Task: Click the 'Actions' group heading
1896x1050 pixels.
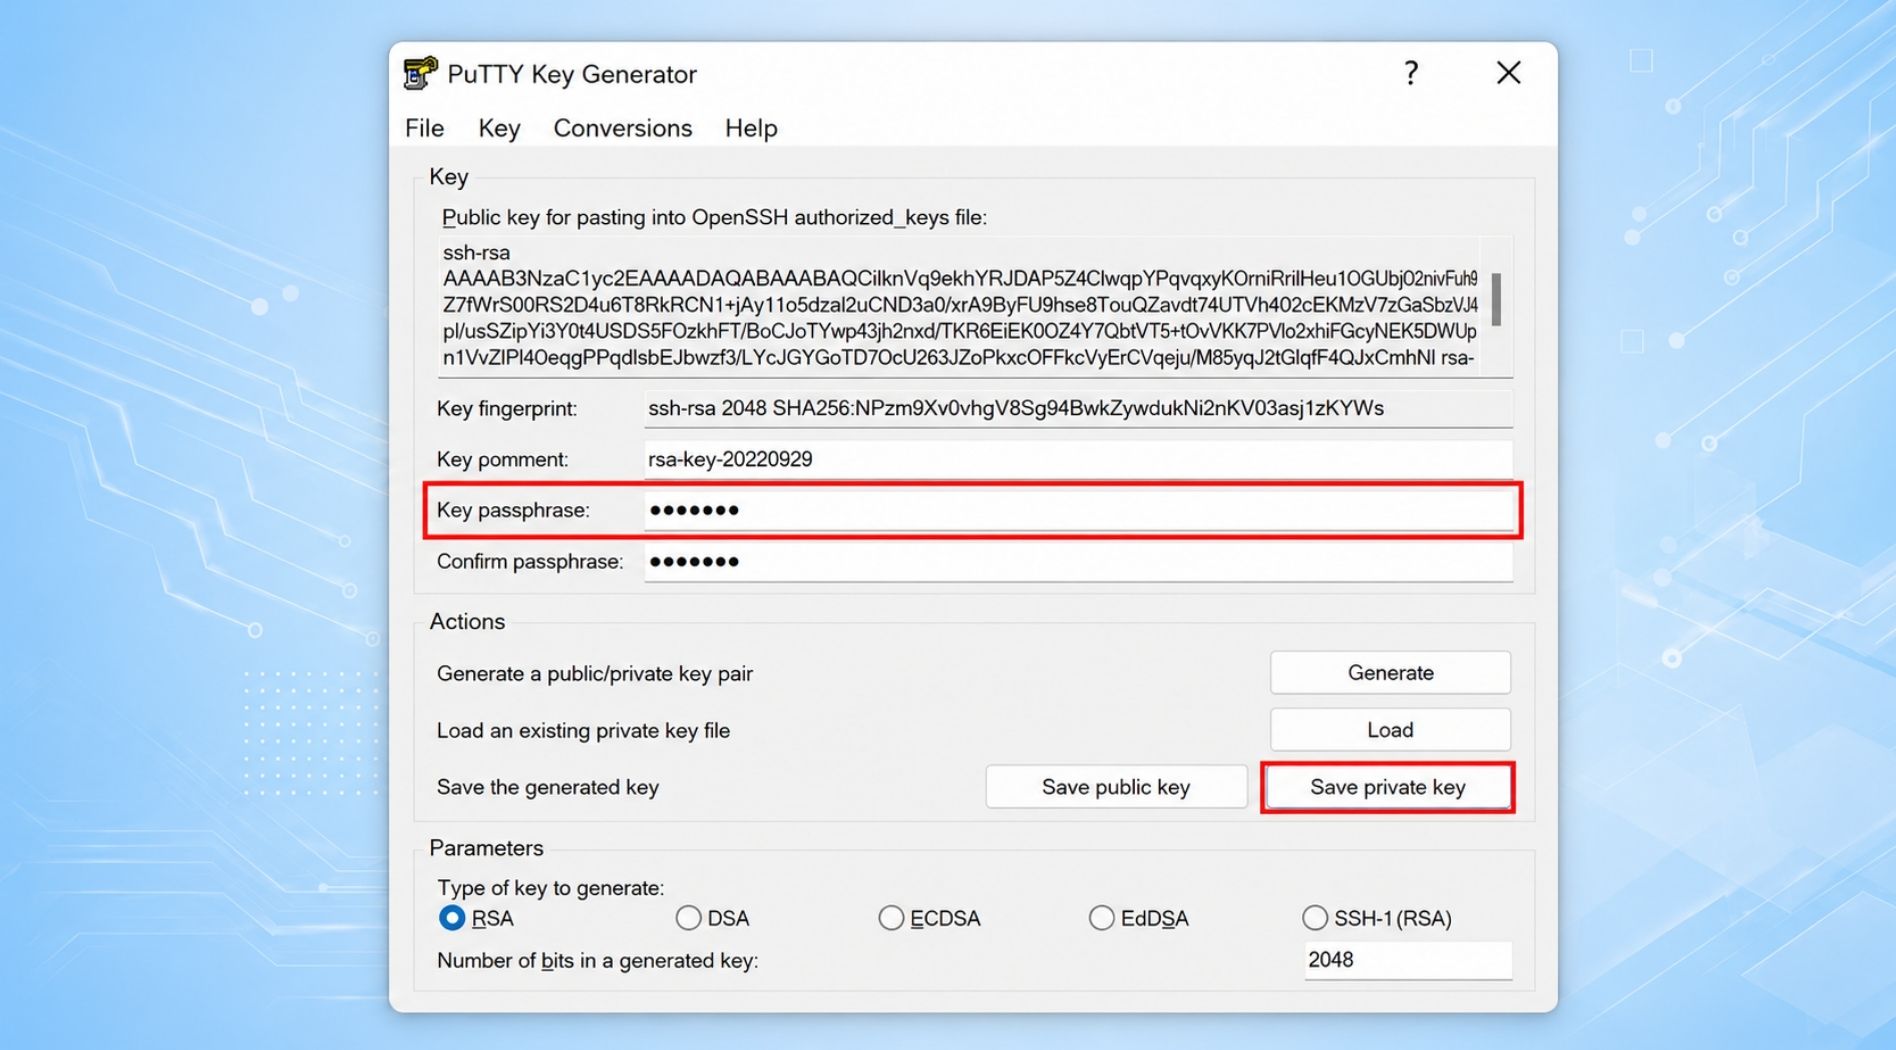Action: pos(467,621)
